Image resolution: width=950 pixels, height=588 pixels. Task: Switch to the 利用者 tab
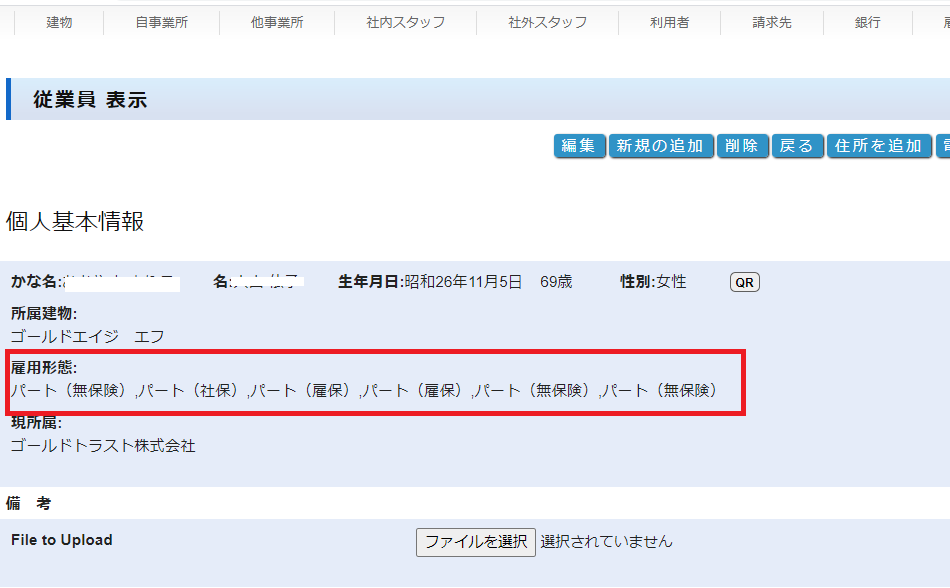coord(669,22)
